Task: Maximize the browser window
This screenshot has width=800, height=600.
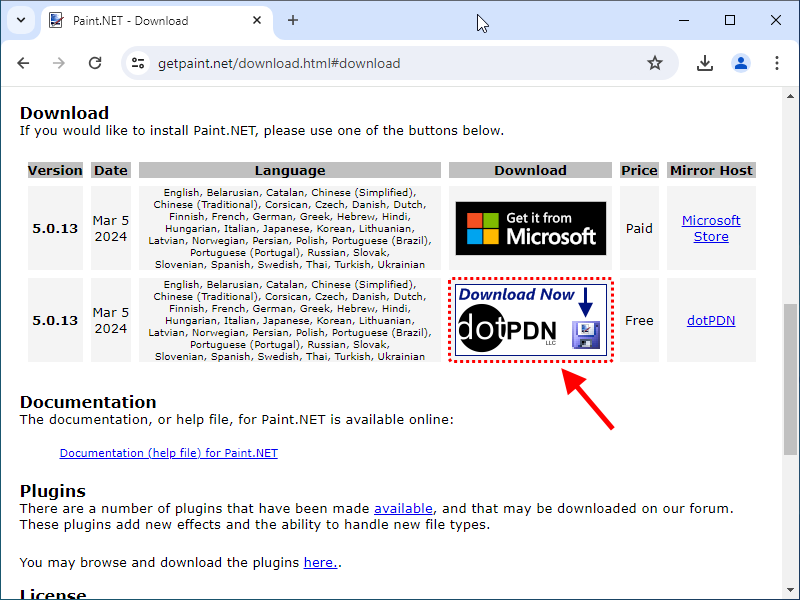Action: click(x=730, y=20)
